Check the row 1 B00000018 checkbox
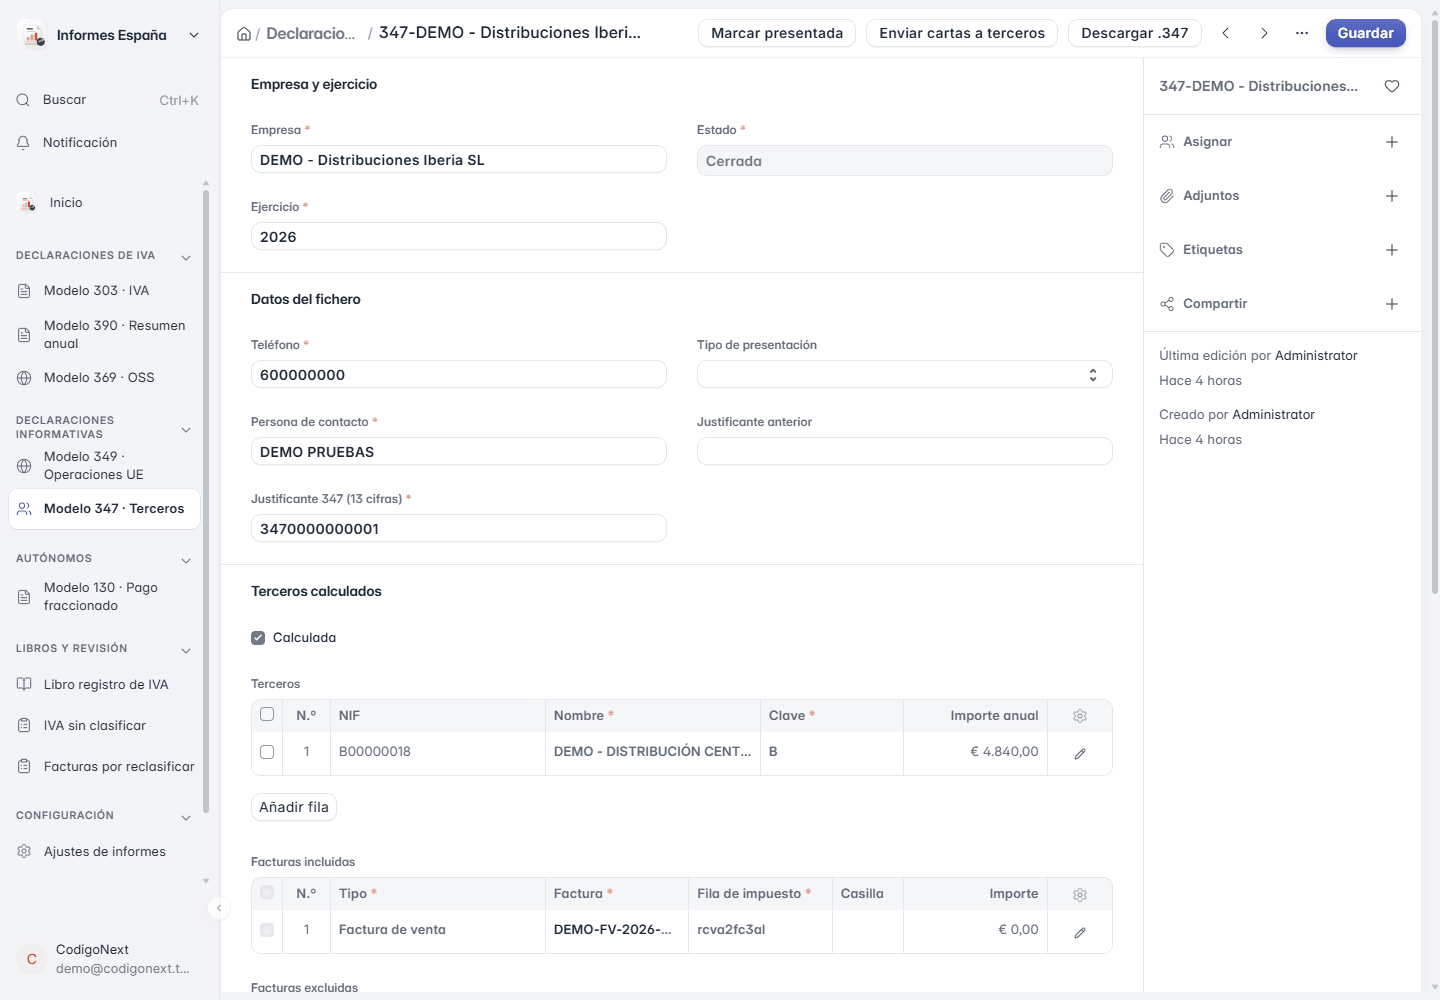1440x1000 pixels. click(267, 752)
